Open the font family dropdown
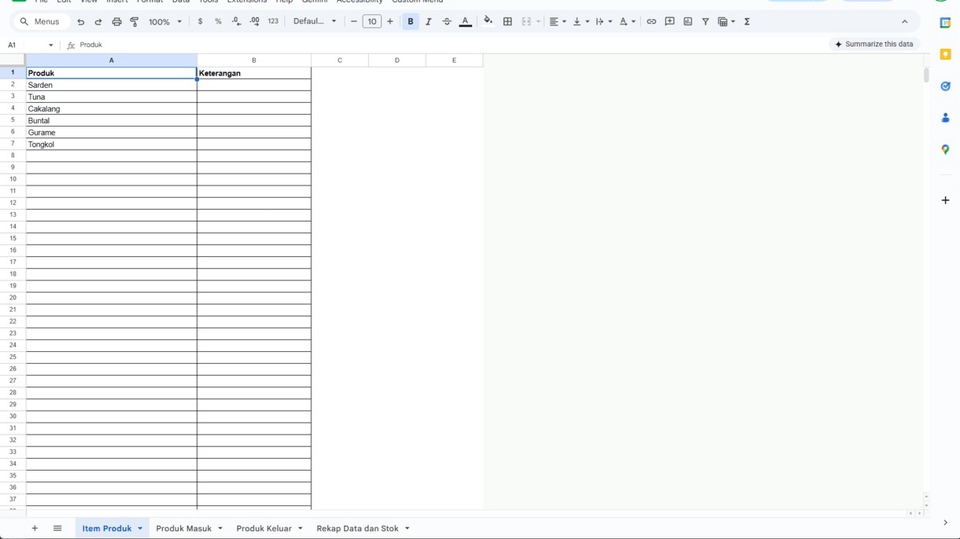 point(314,22)
